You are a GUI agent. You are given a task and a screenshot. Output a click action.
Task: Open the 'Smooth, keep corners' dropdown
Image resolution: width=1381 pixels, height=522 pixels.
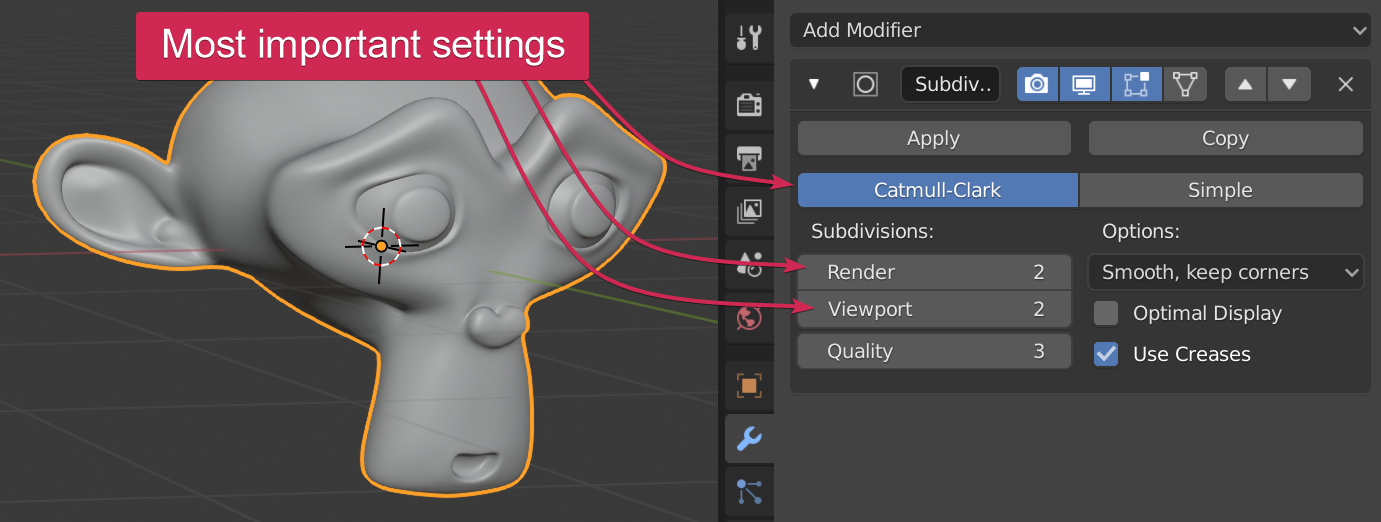coord(1226,272)
